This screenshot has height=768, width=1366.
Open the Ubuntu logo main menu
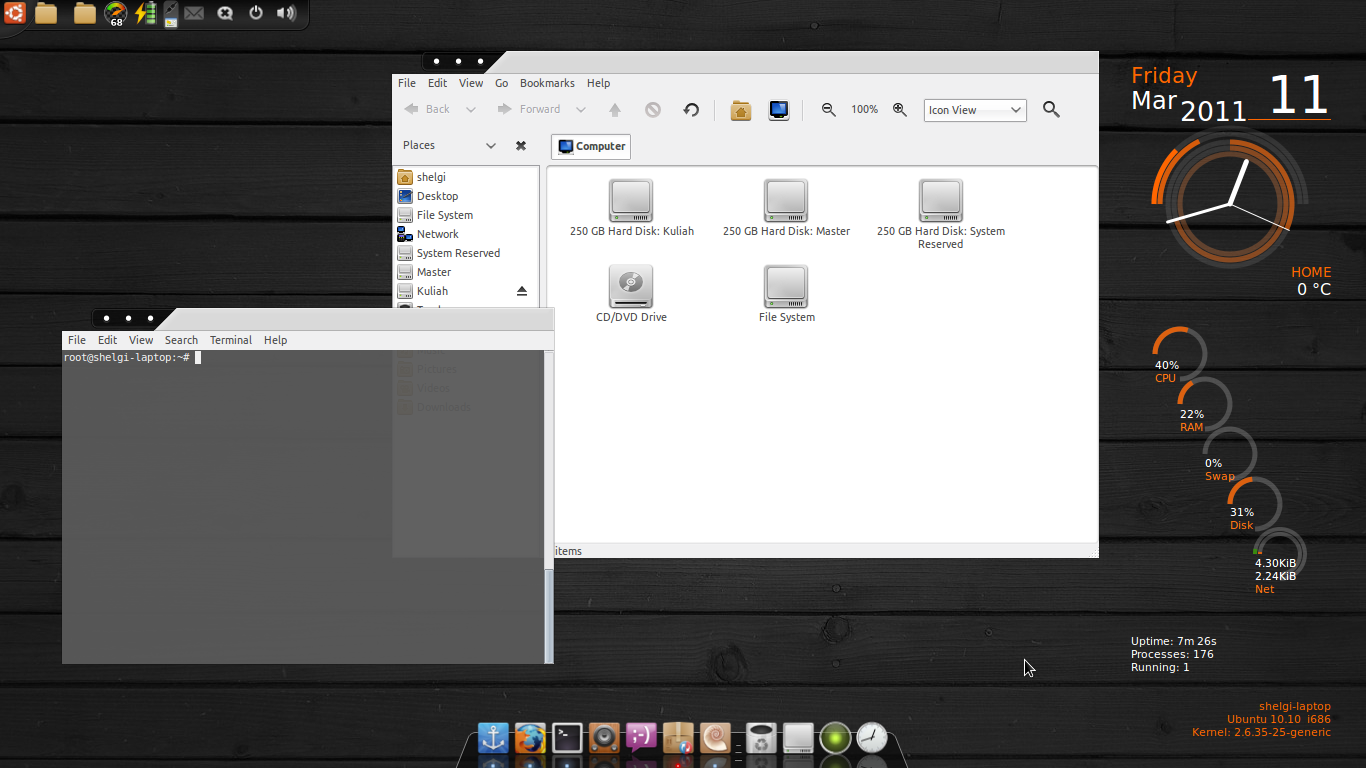(x=15, y=13)
